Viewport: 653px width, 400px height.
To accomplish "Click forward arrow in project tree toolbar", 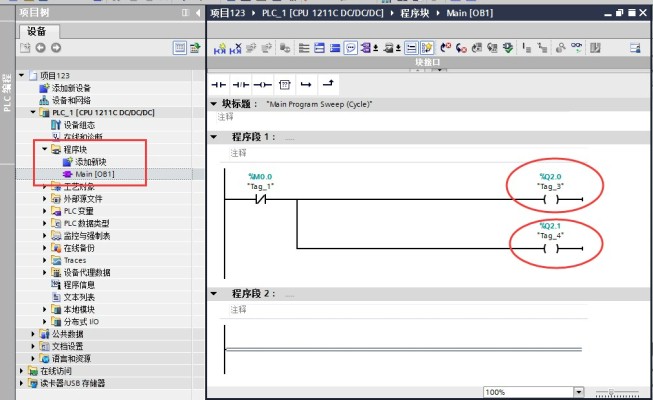I will [56, 47].
